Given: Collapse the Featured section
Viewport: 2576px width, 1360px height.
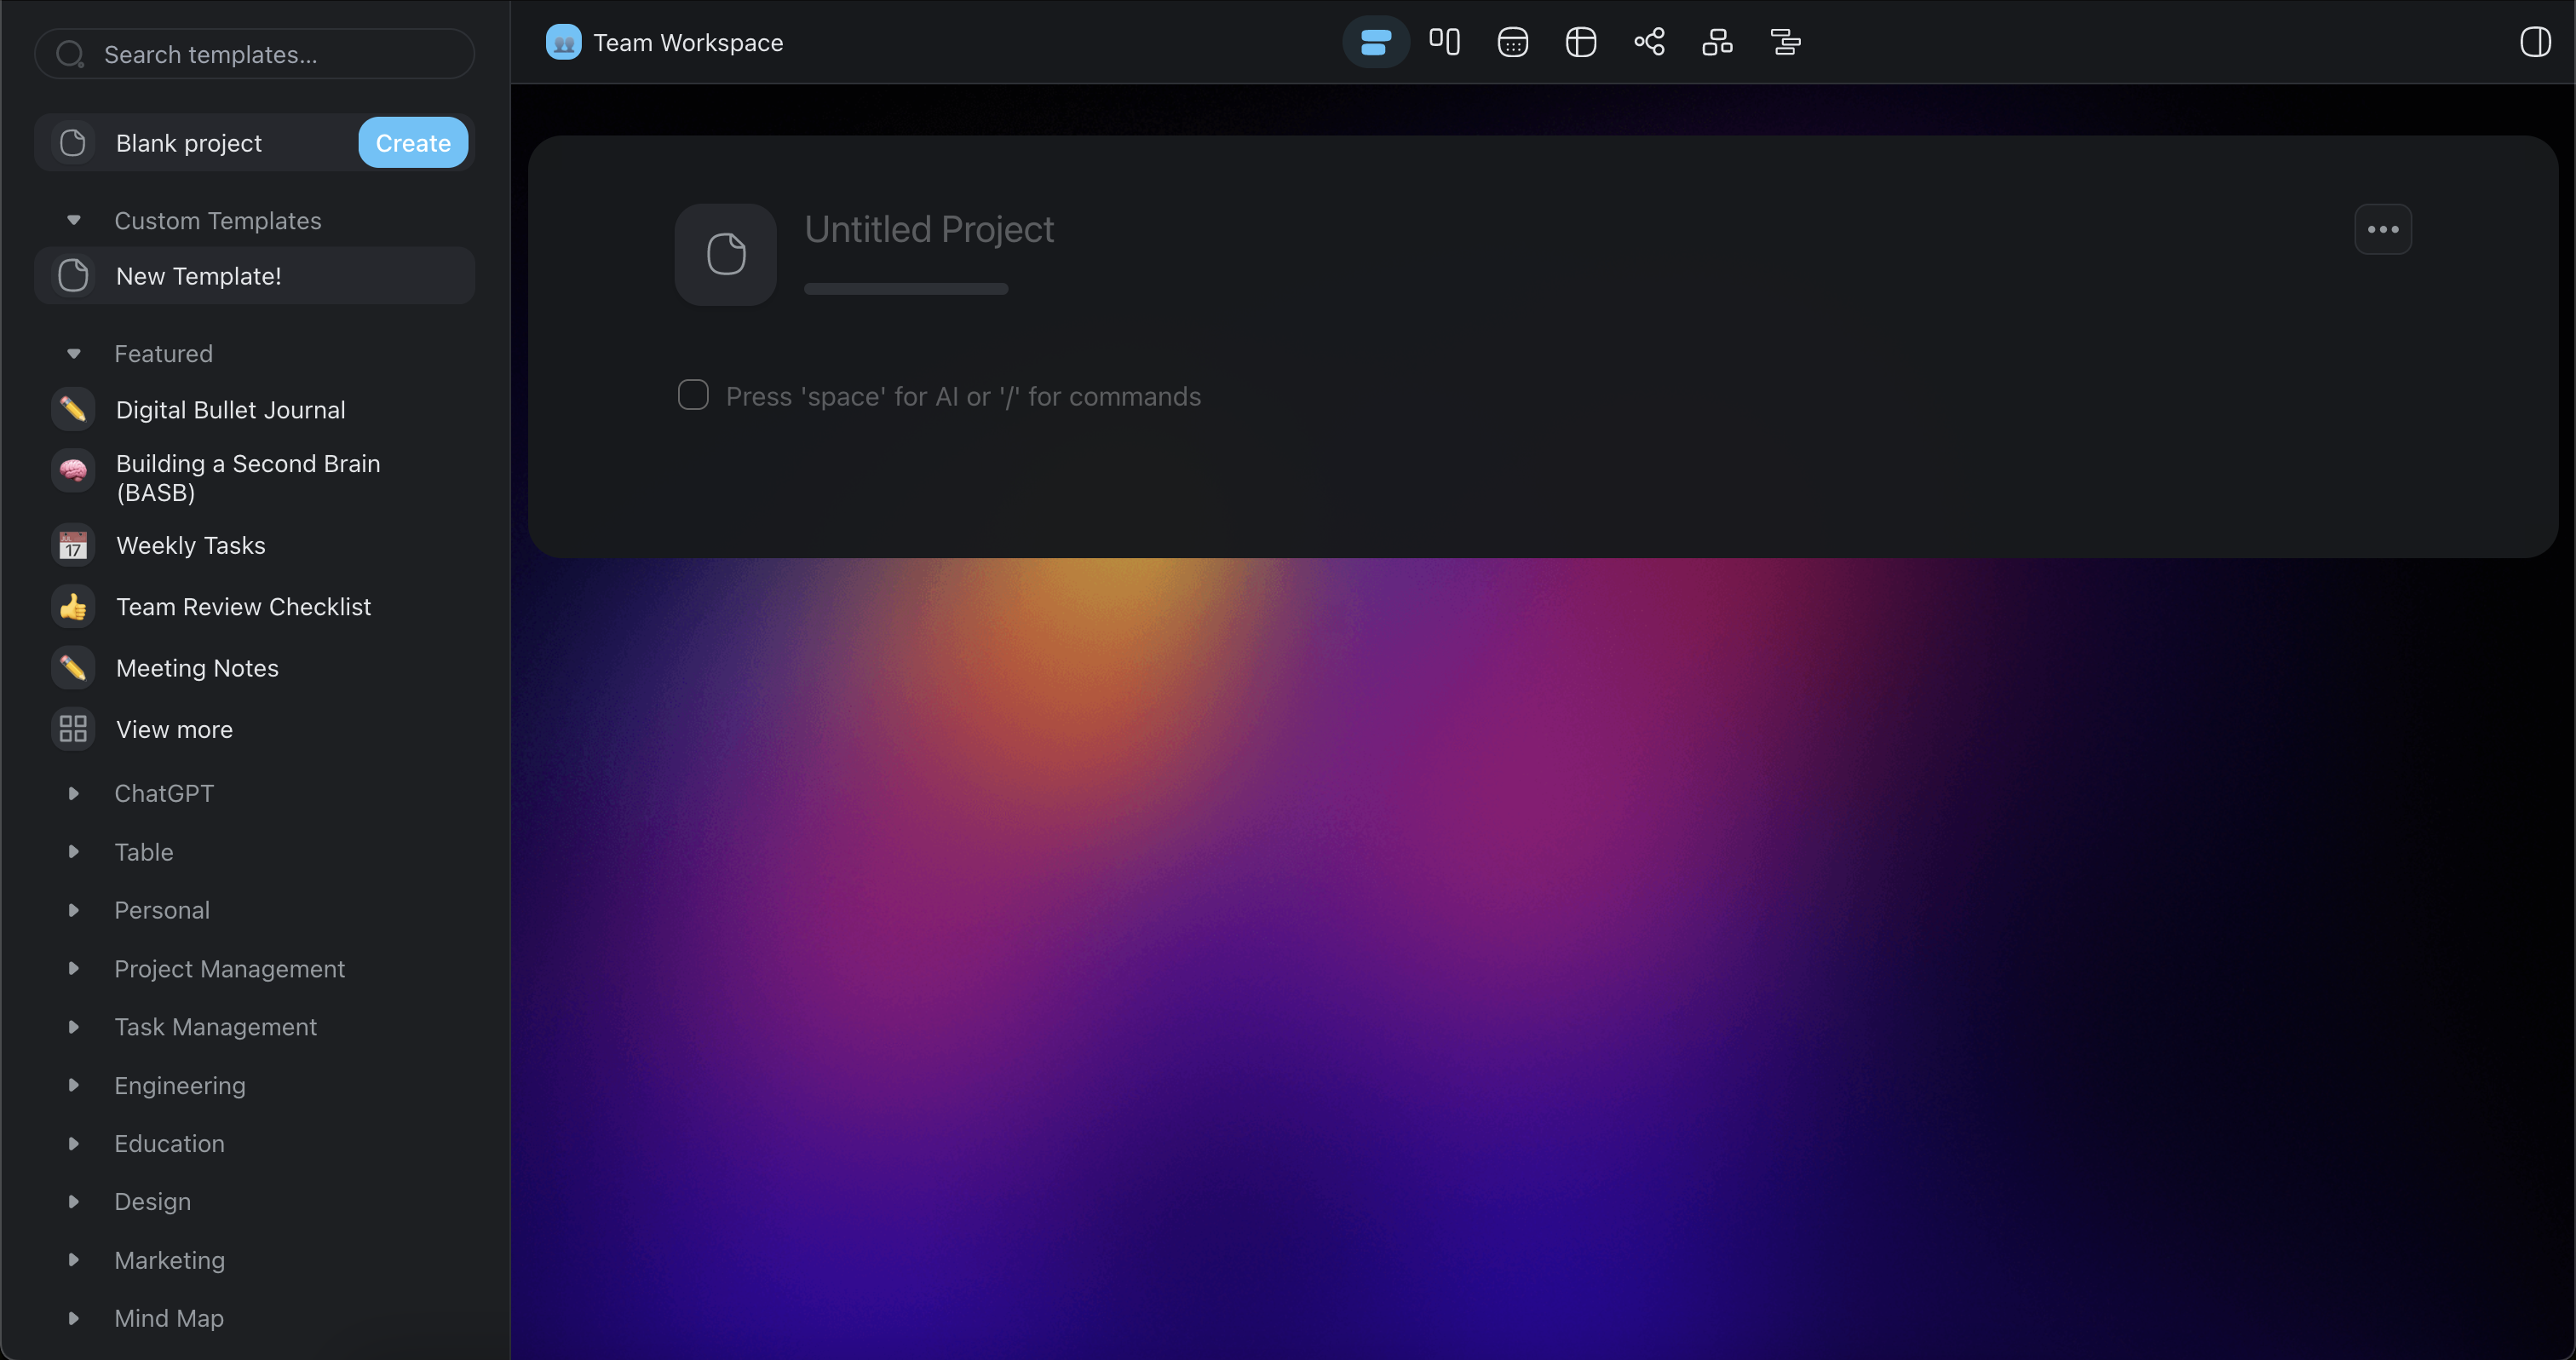Looking at the screenshot, I should (73, 353).
